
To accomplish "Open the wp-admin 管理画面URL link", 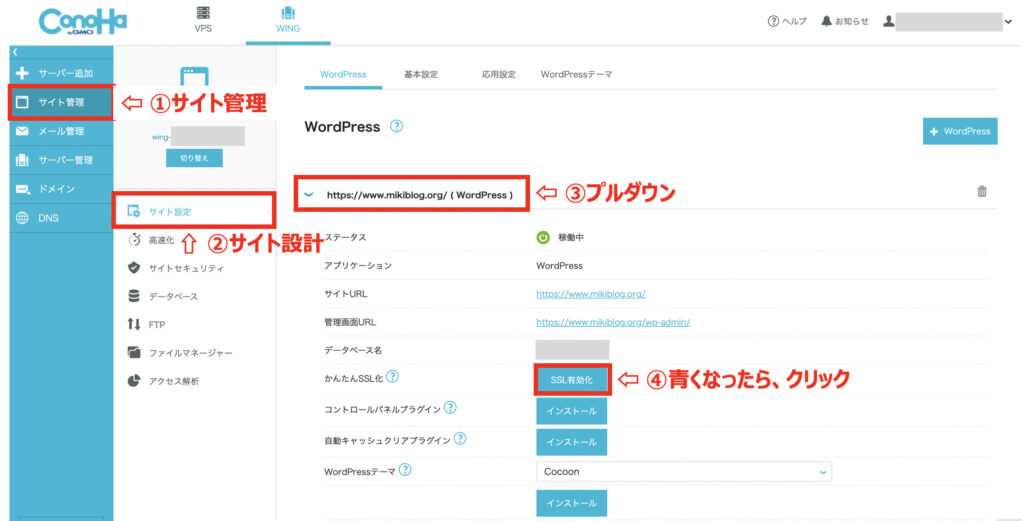I will point(613,322).
